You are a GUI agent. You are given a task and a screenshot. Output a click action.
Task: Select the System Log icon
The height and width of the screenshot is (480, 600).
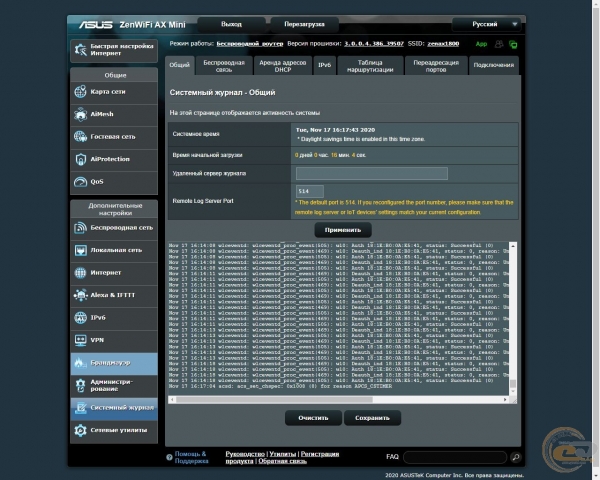point(80,408)
